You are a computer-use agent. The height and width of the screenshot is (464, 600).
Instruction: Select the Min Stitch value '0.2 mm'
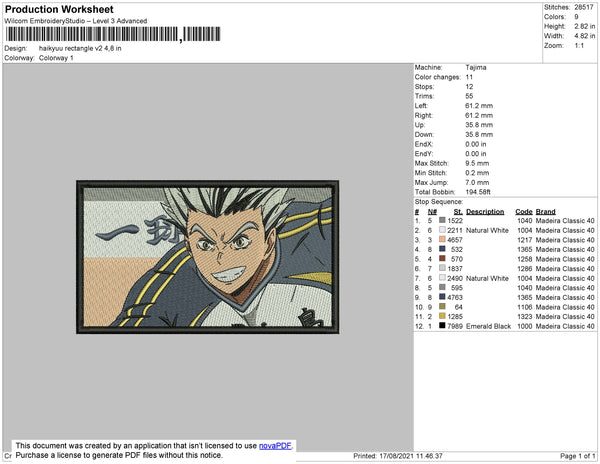click(x=477, y=173)
